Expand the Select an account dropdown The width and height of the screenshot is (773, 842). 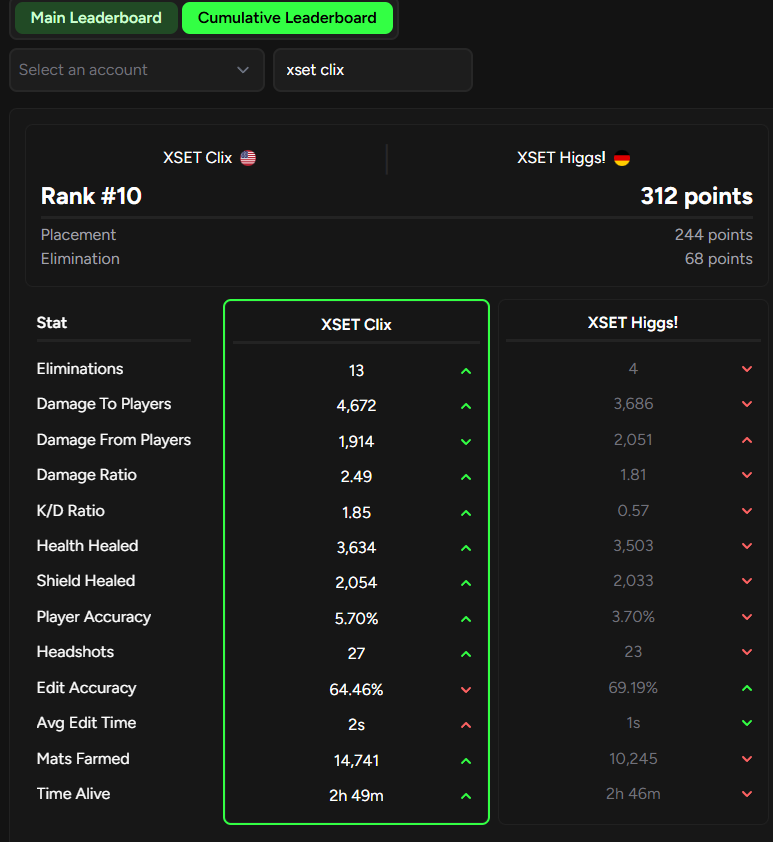pyautogui.click(x=137, y=70)
